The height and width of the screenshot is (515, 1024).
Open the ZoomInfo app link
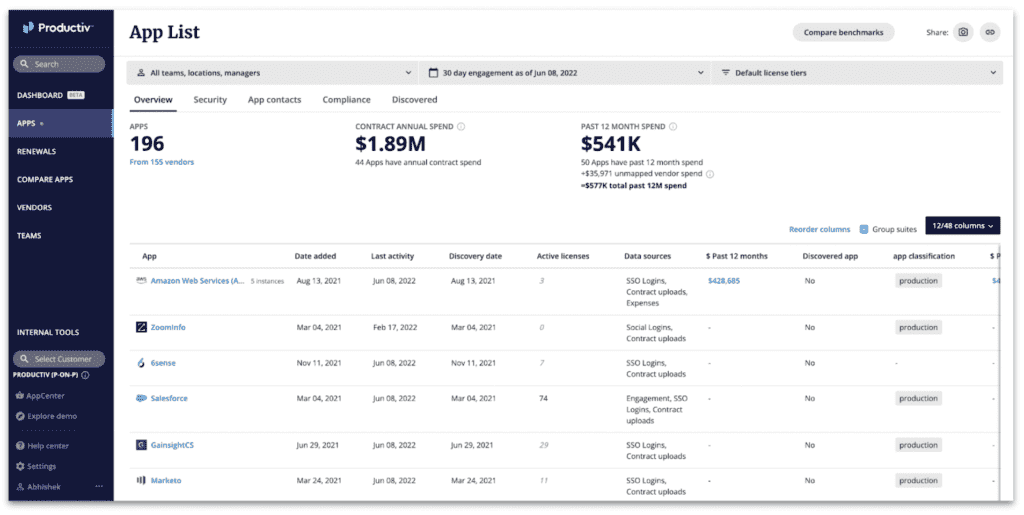point(168,327)
